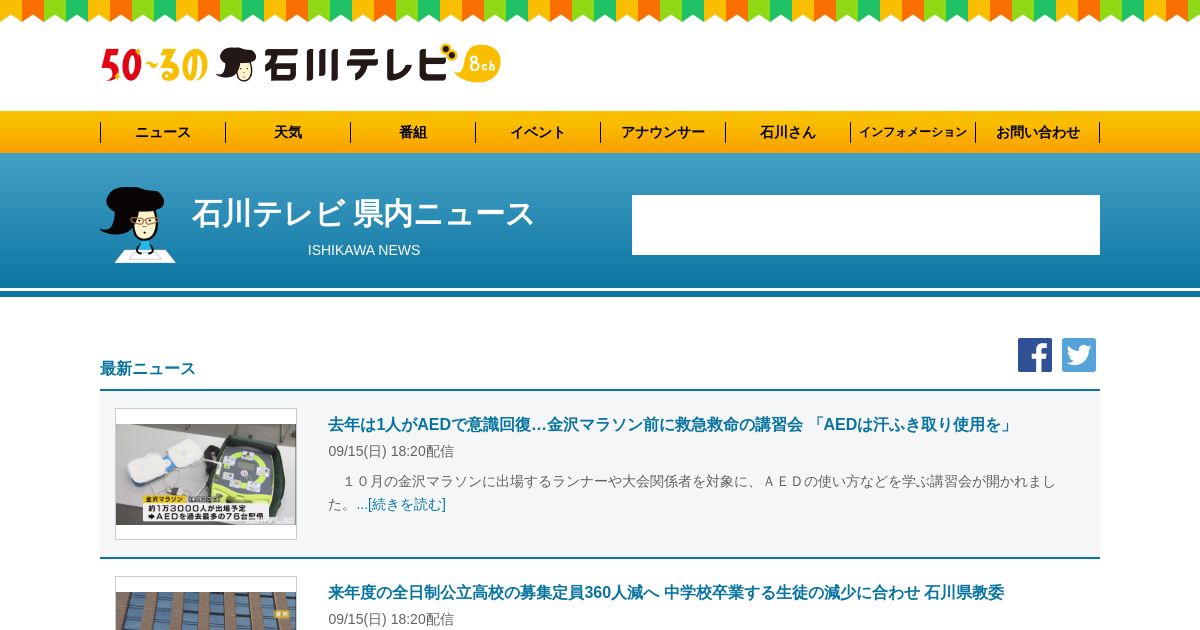Click the AED article timestamp 09/15(日) 18:20配信
This screenshot has width=1200, height=630.
tap(391, 451)
